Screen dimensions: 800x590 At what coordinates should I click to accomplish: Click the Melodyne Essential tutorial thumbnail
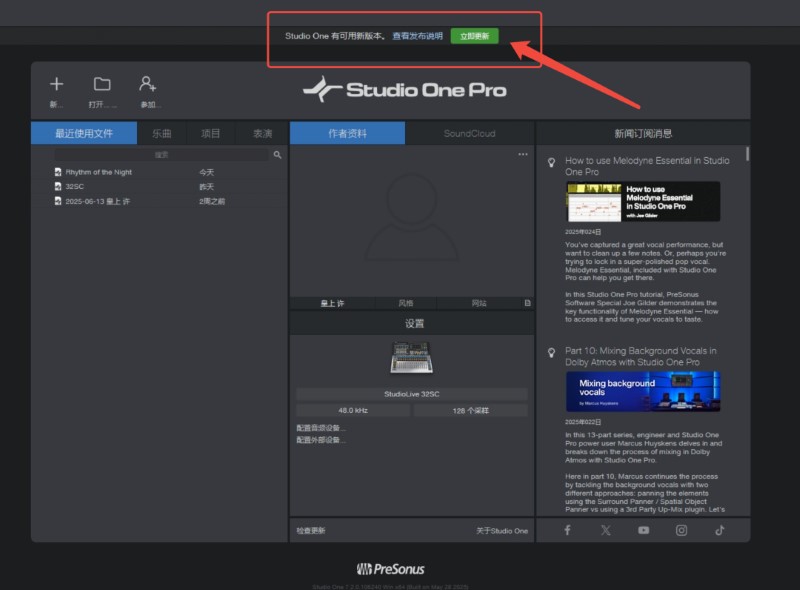(x=643, y=202)
